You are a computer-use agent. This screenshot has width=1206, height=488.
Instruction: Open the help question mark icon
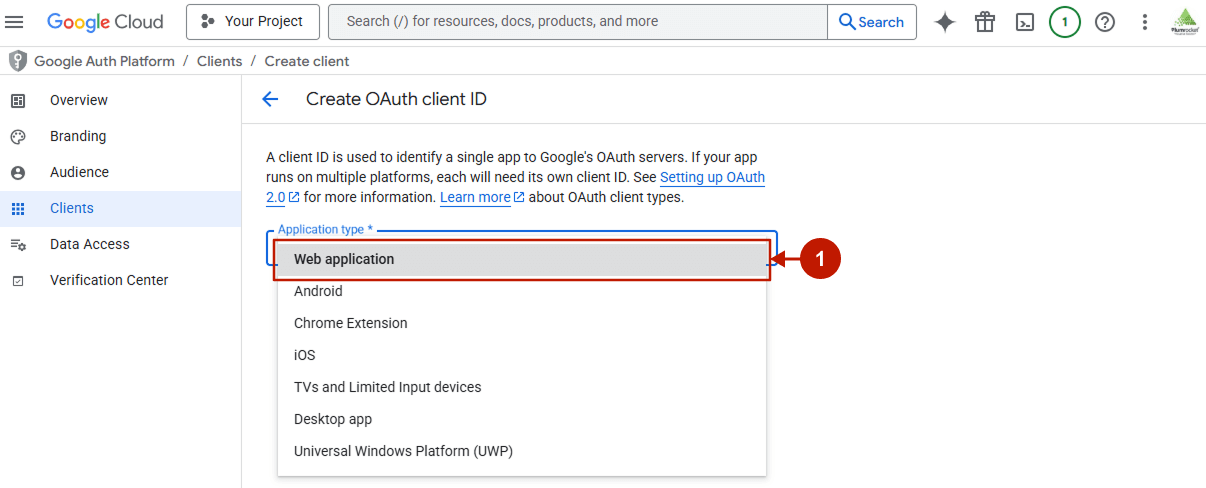(1105, 22)
